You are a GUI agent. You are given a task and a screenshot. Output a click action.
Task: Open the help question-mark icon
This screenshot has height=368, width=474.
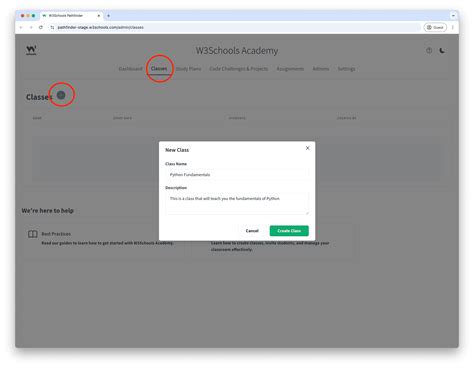coord(429,51)
